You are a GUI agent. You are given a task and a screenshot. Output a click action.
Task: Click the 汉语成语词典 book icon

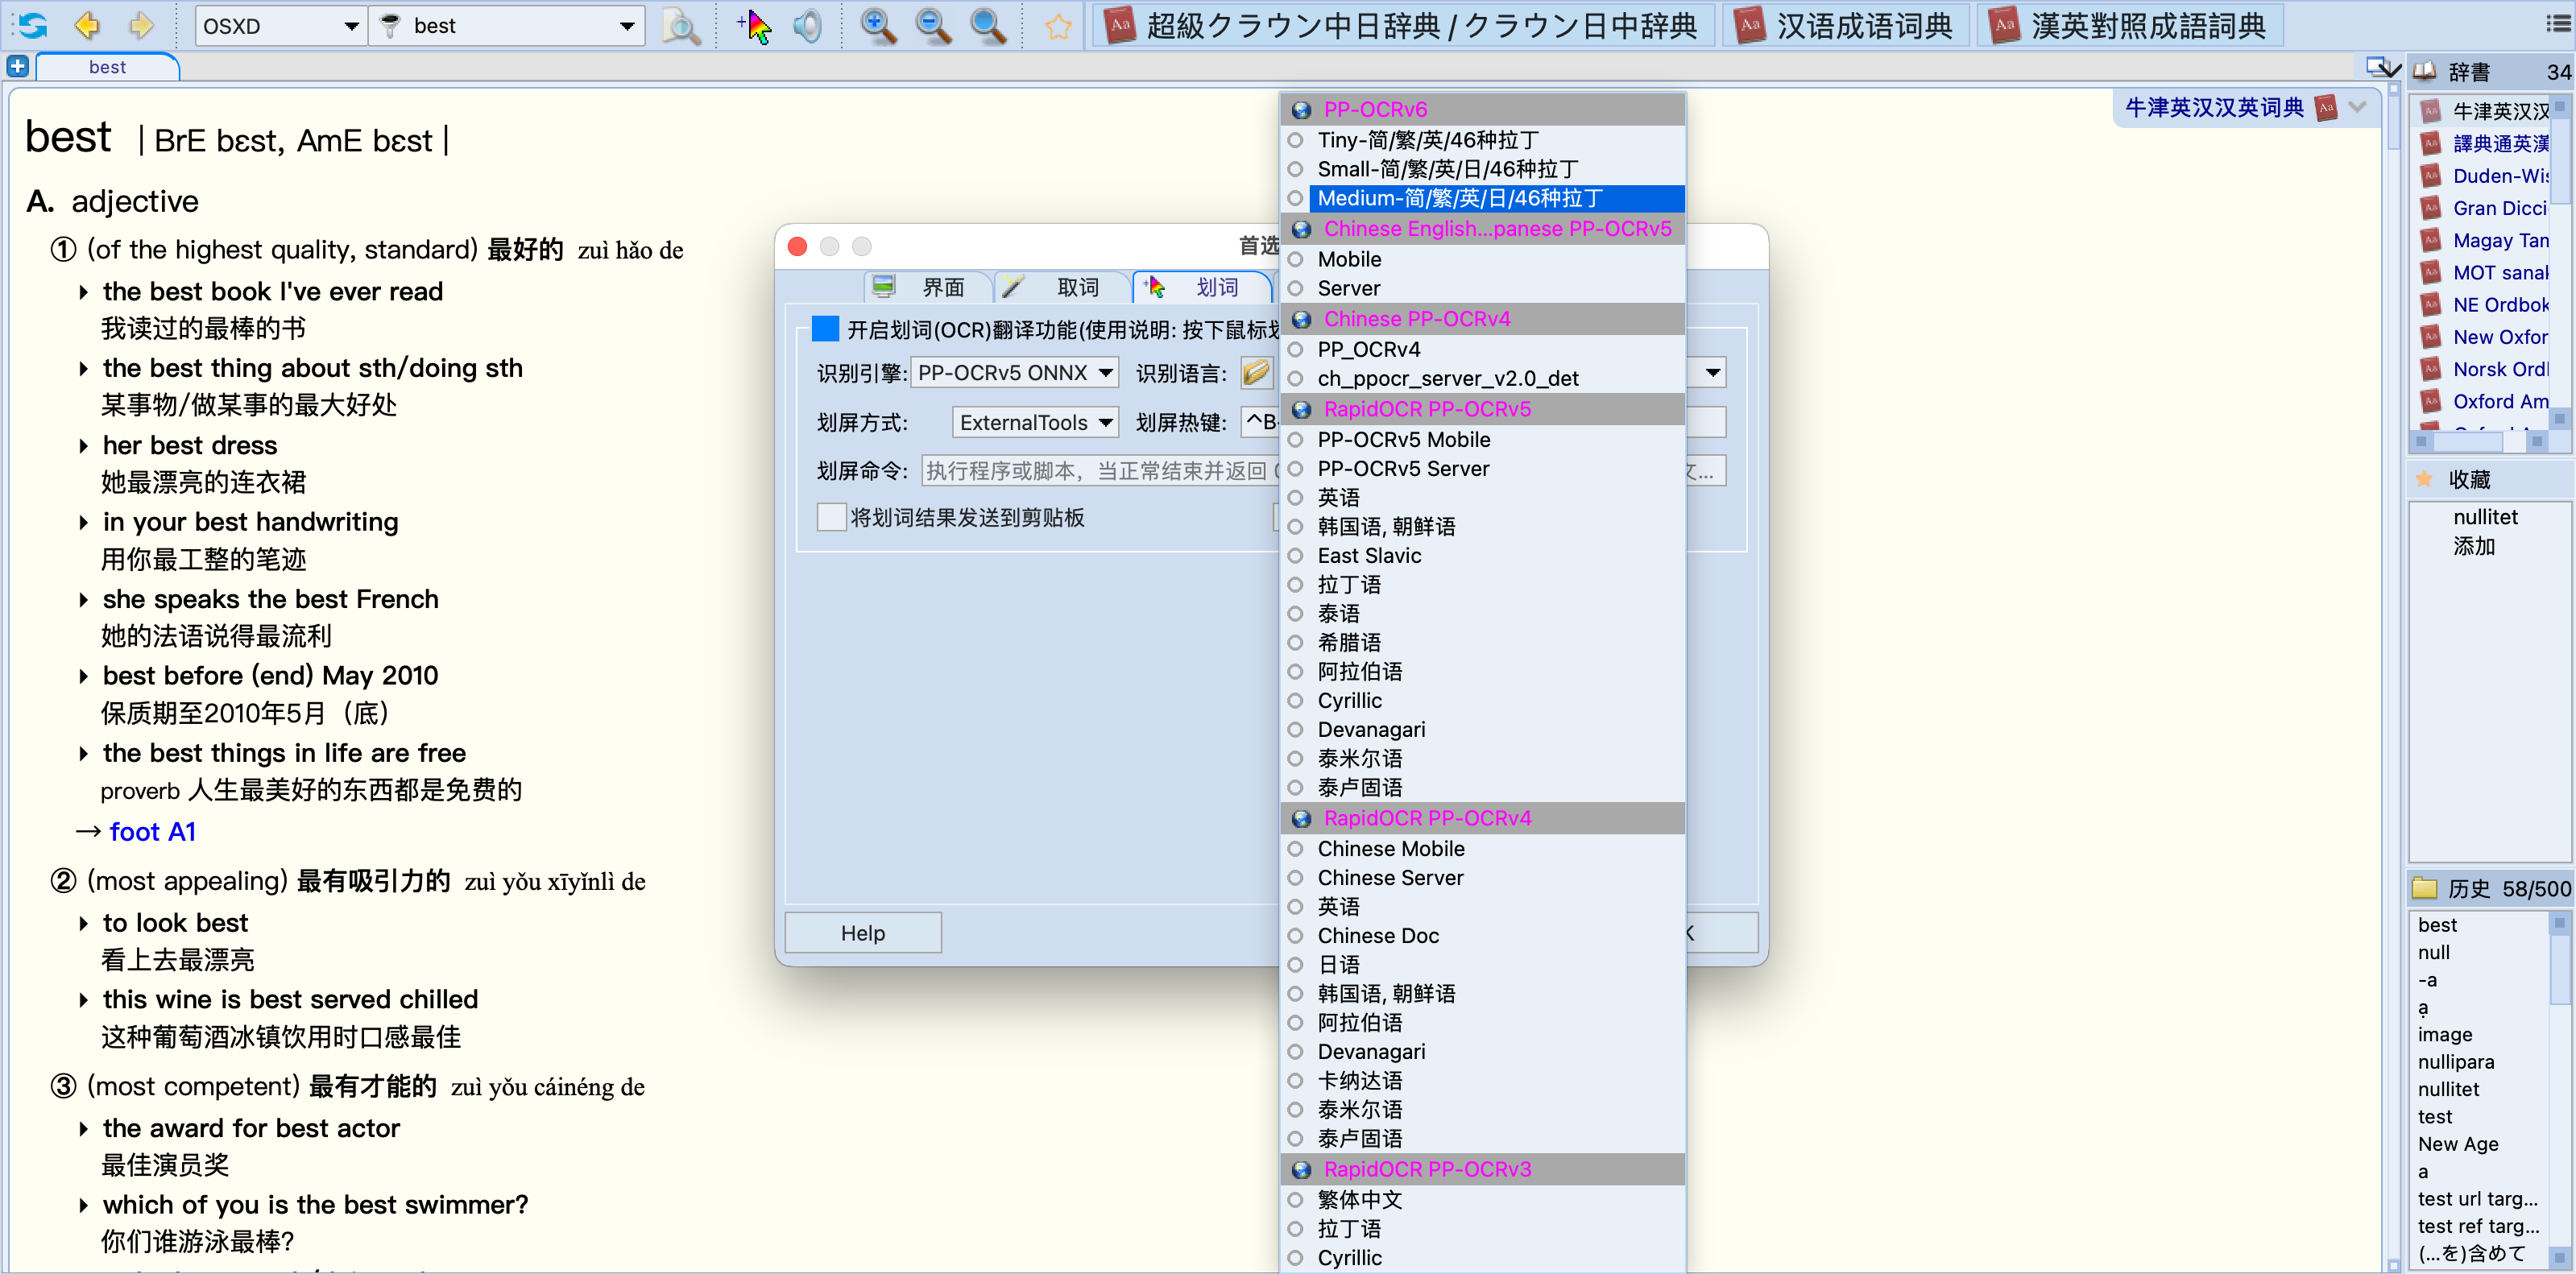click(1750, 26)
